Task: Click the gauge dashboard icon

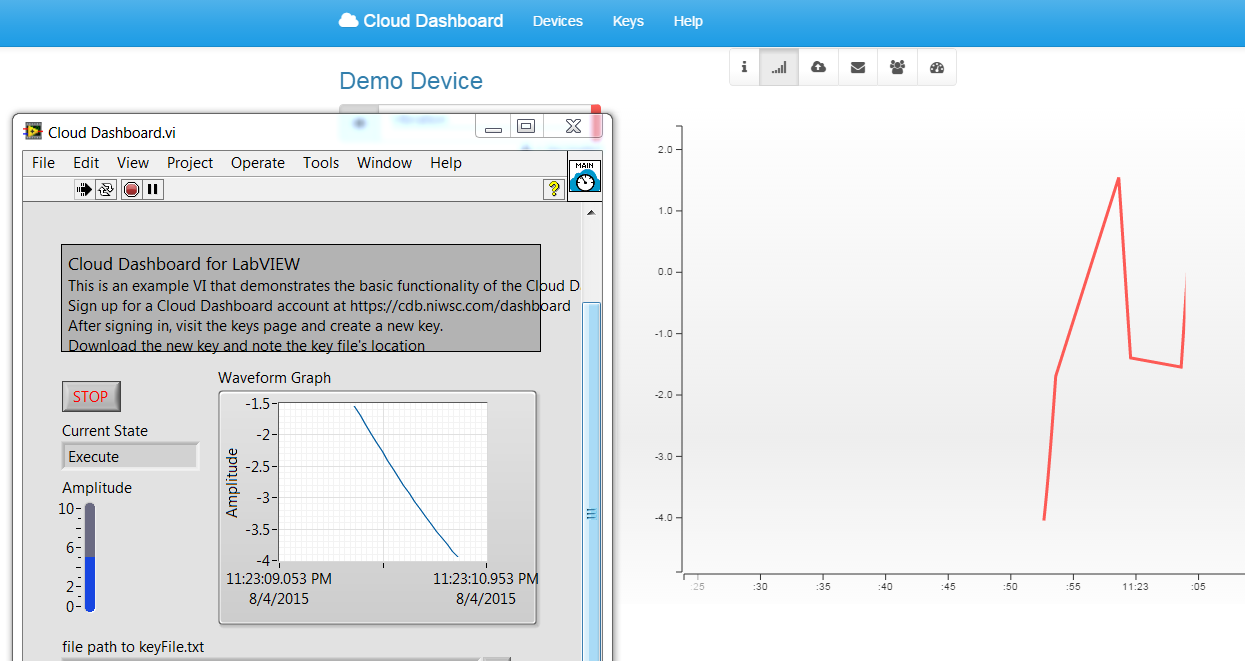Action: (937, 67)
